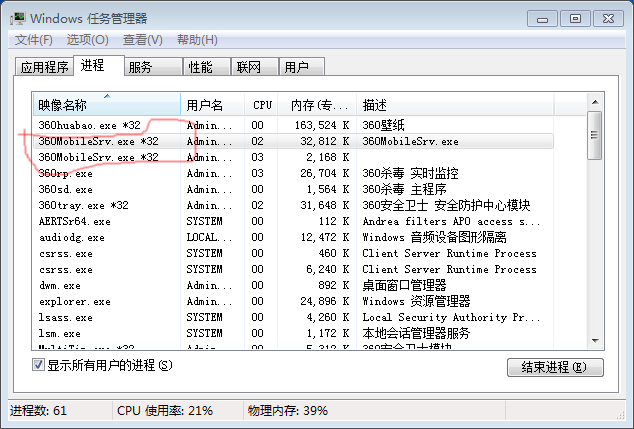Viewport: 634px width, 429px height.
Task: Click the Windows 音频设备图形隔离 description
Action: (434, 237)
